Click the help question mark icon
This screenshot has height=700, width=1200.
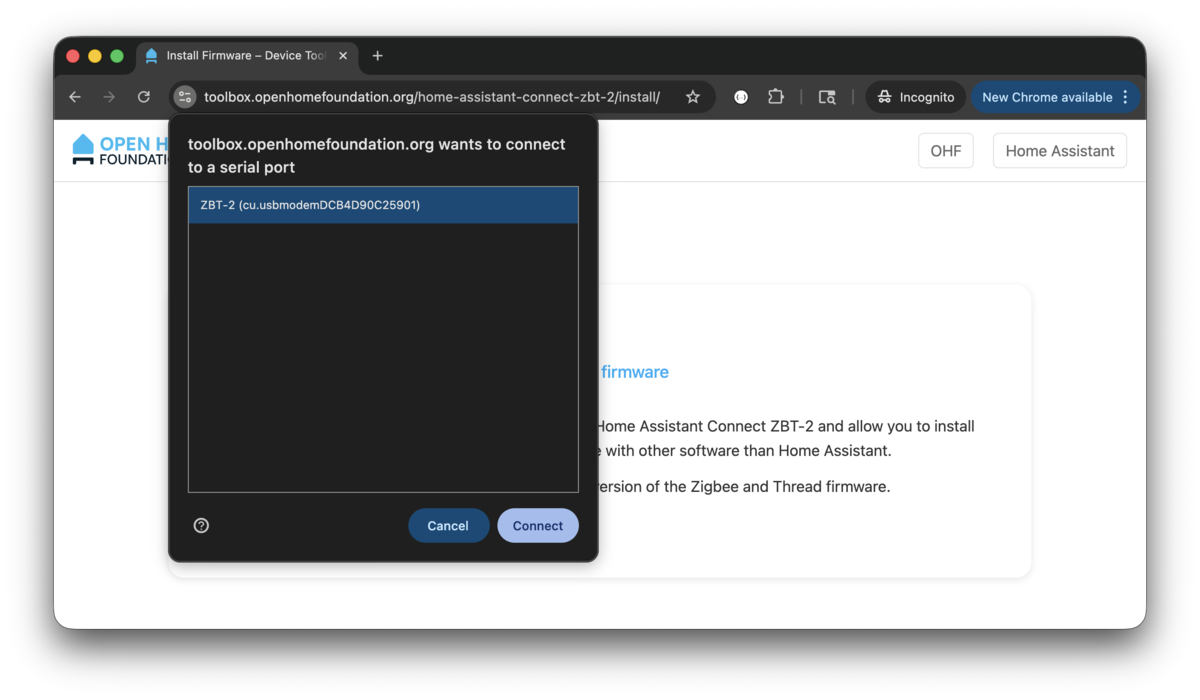pos(201,526)
